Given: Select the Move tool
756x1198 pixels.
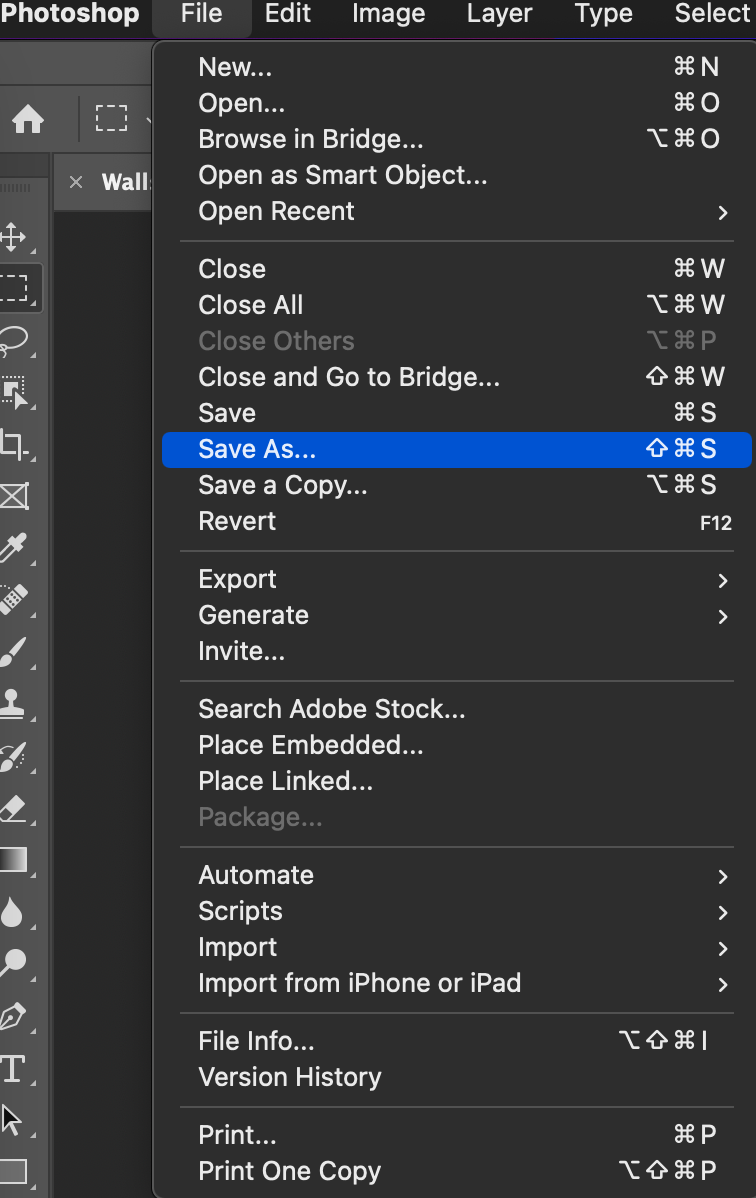Looking at the screenshot, I should point(14,236).
